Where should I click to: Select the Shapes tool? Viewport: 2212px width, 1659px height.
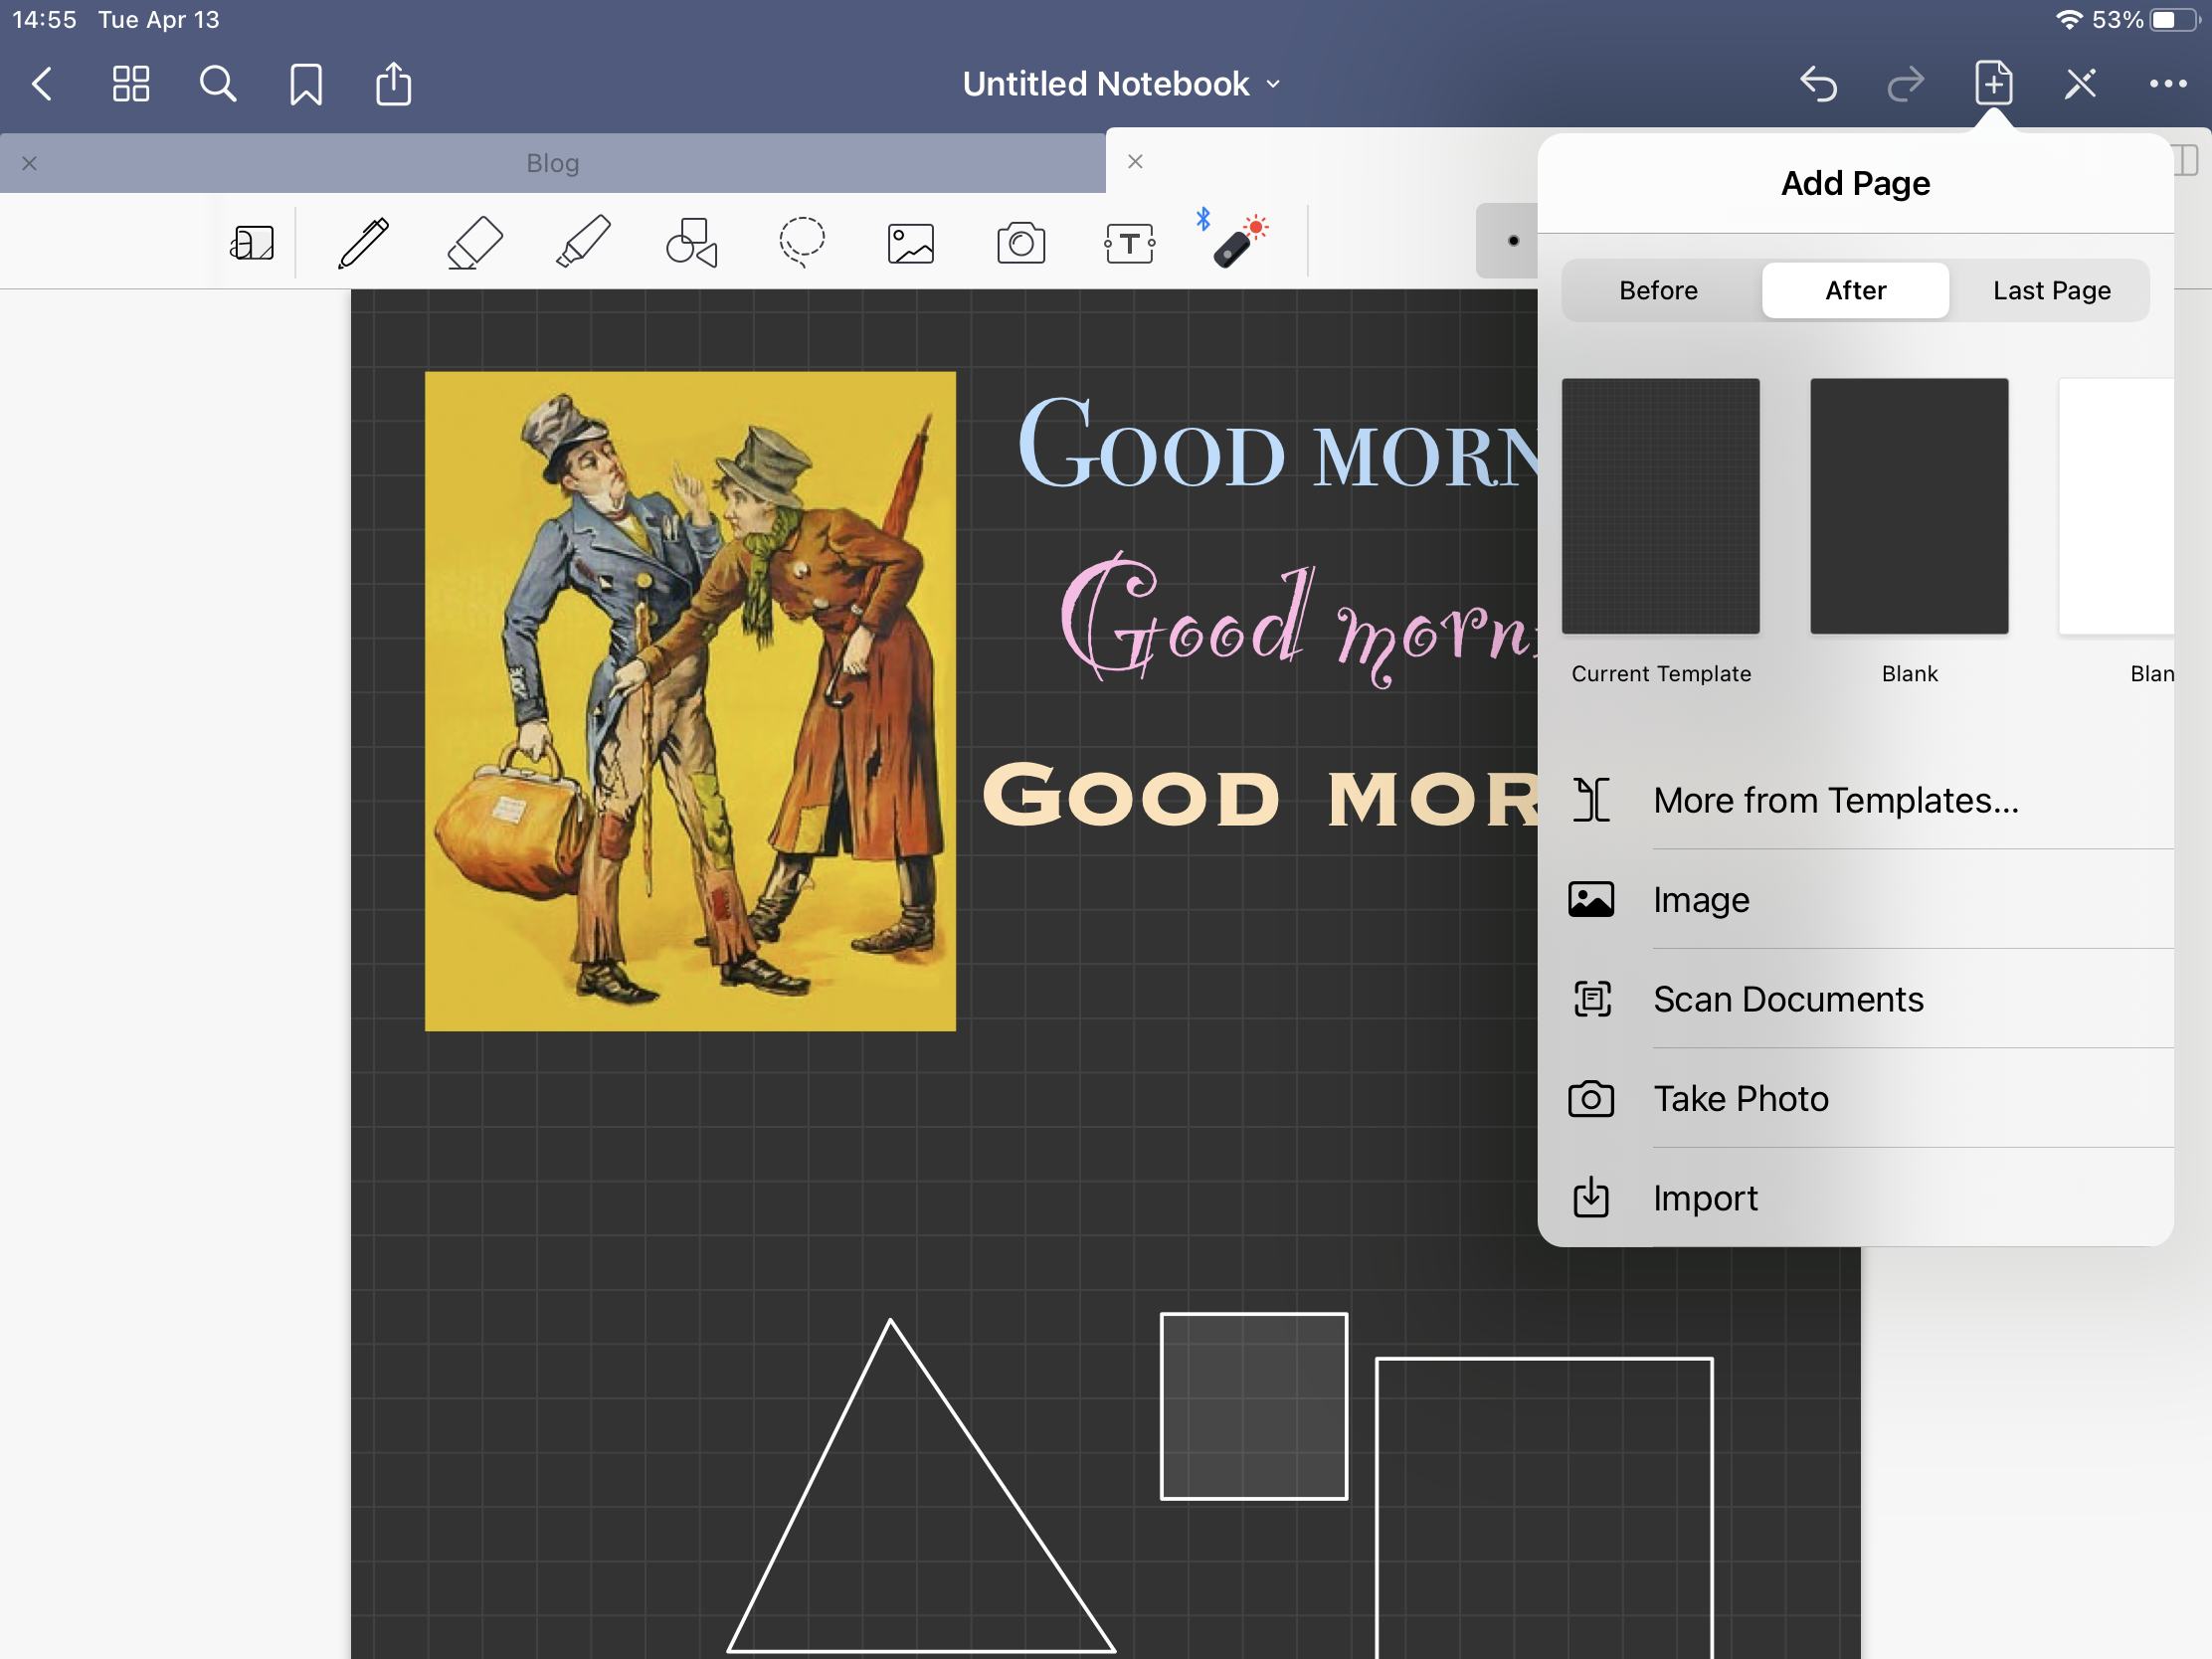point(692,243)
